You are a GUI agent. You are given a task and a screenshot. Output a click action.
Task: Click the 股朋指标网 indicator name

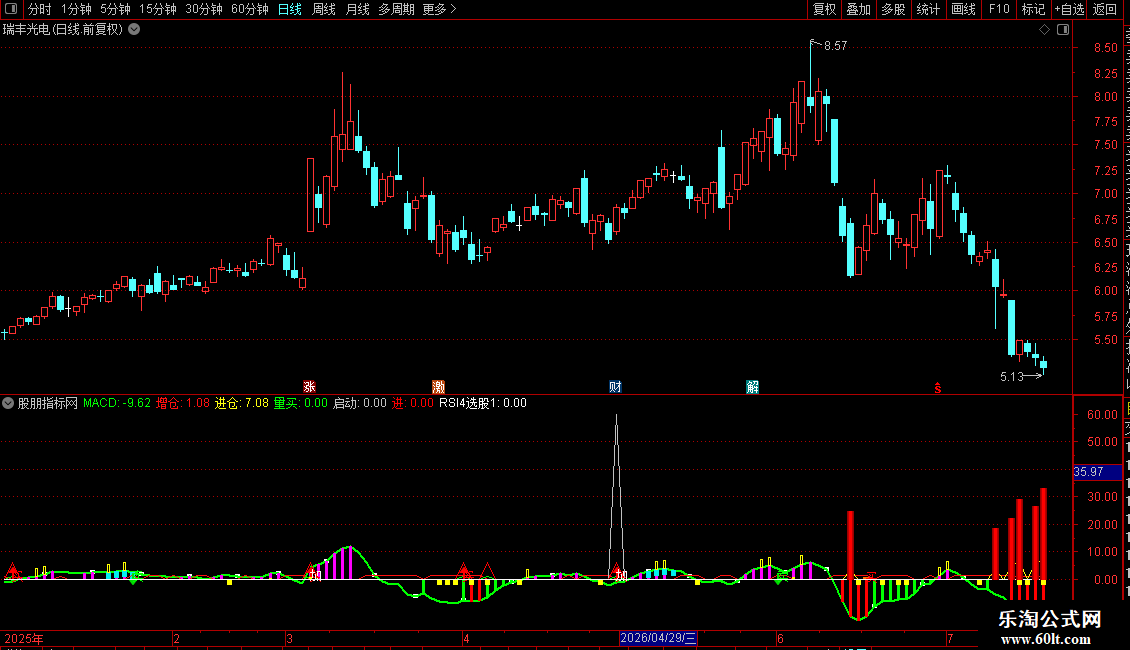(x=48, y=404)
